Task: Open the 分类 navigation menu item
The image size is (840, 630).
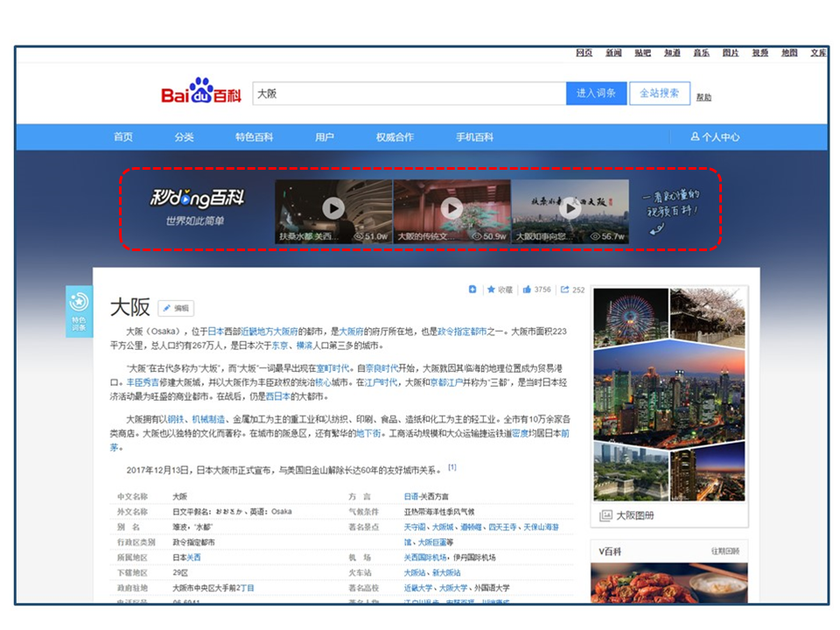Action: click(x=184, y=137)
